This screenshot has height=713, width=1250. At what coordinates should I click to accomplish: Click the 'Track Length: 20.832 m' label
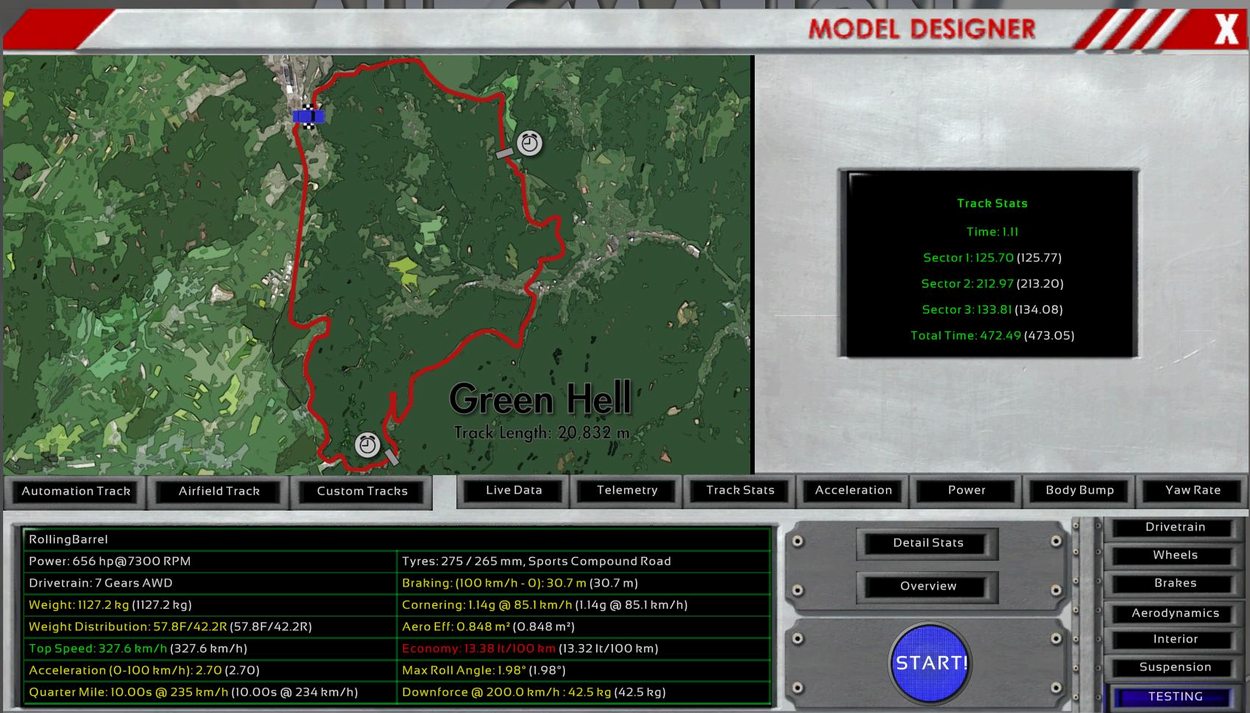pos(541,433)
